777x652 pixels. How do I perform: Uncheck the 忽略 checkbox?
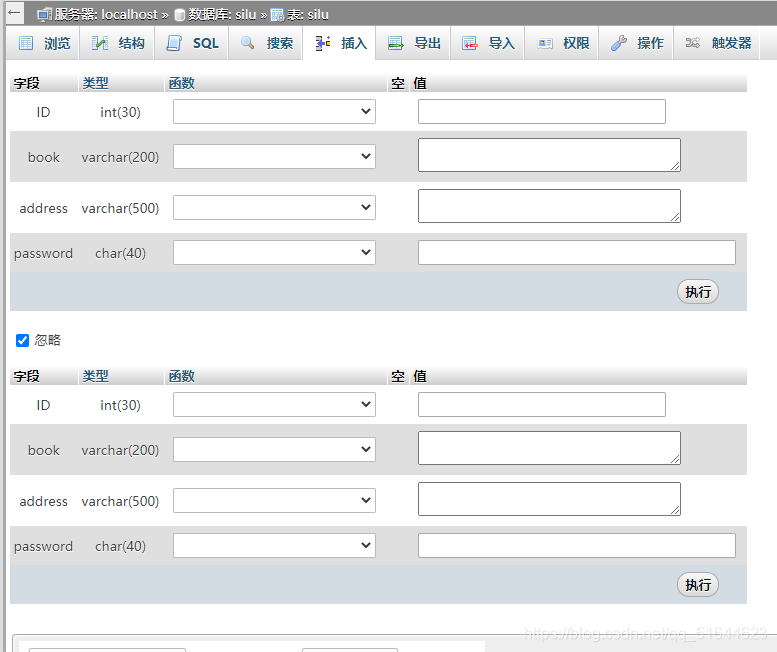[22, 340]
